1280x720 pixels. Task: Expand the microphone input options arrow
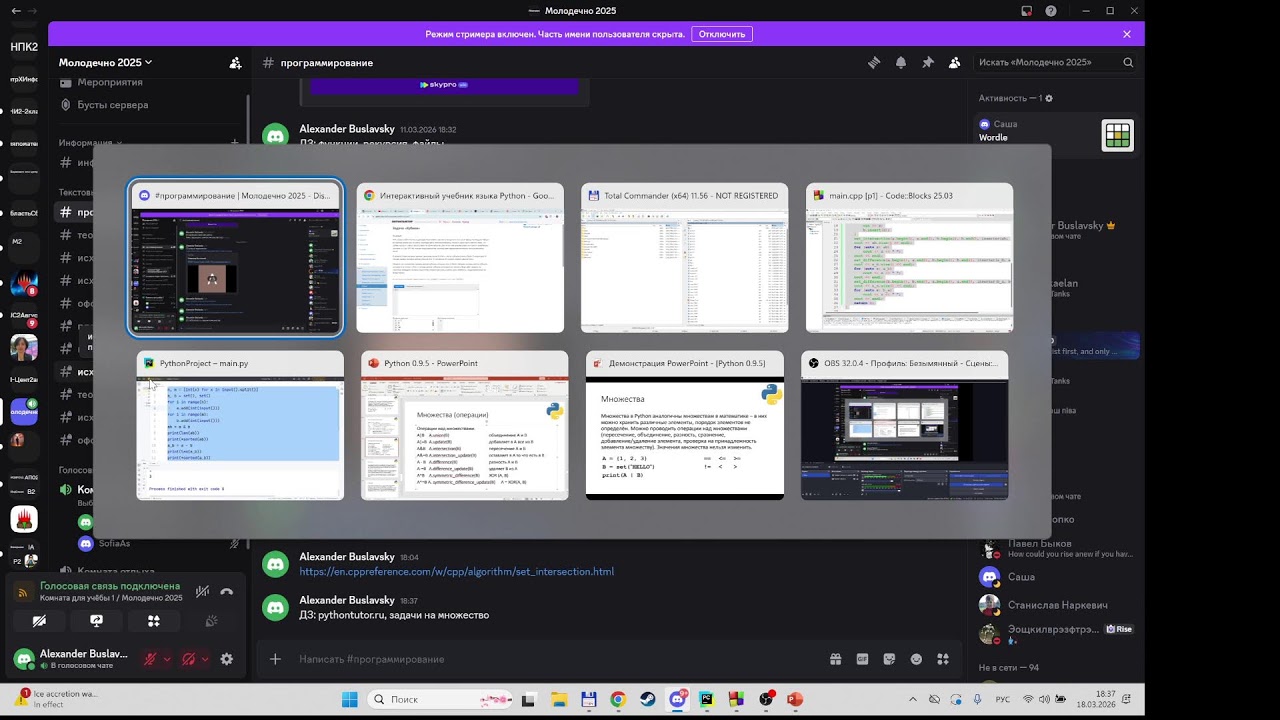tap(167, 659)
